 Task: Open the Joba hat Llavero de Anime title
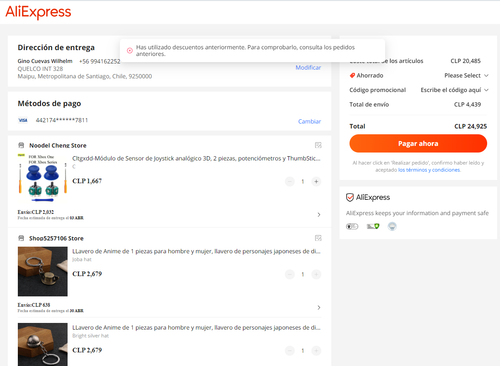click(196, 251)
